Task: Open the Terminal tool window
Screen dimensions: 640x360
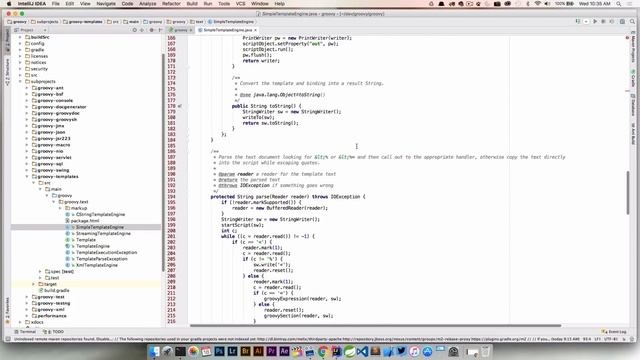Action: point(25,332)
